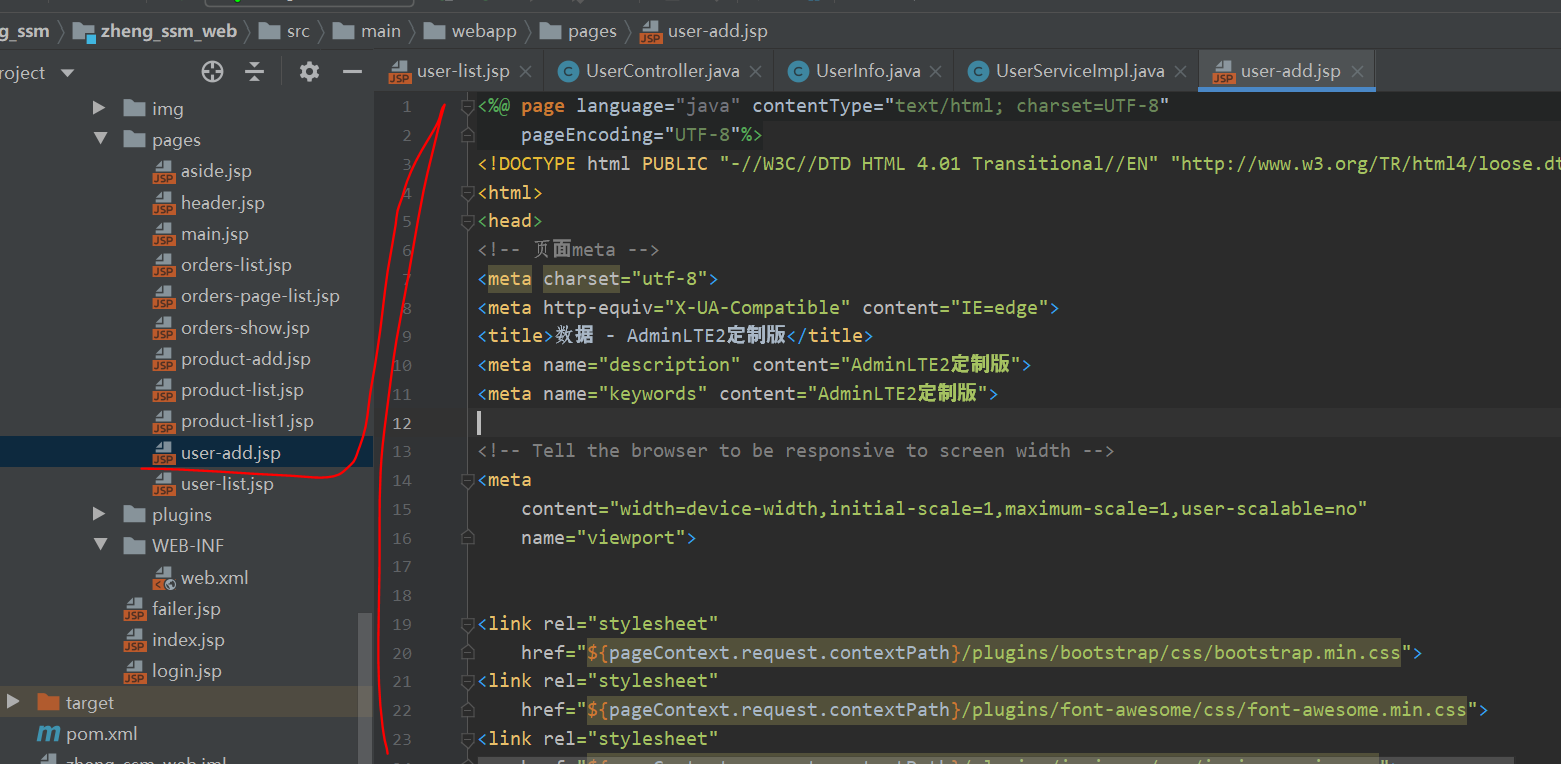Open Project panel settings gear
The image size is (1561, 764).
[x=309, y=72]
